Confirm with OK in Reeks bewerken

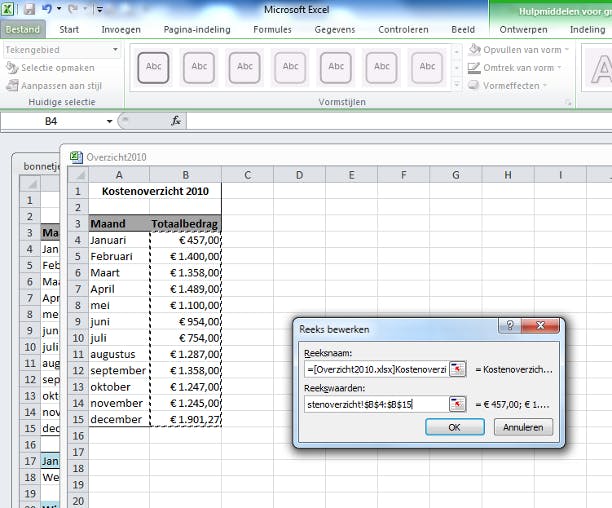tap(455, 427)
